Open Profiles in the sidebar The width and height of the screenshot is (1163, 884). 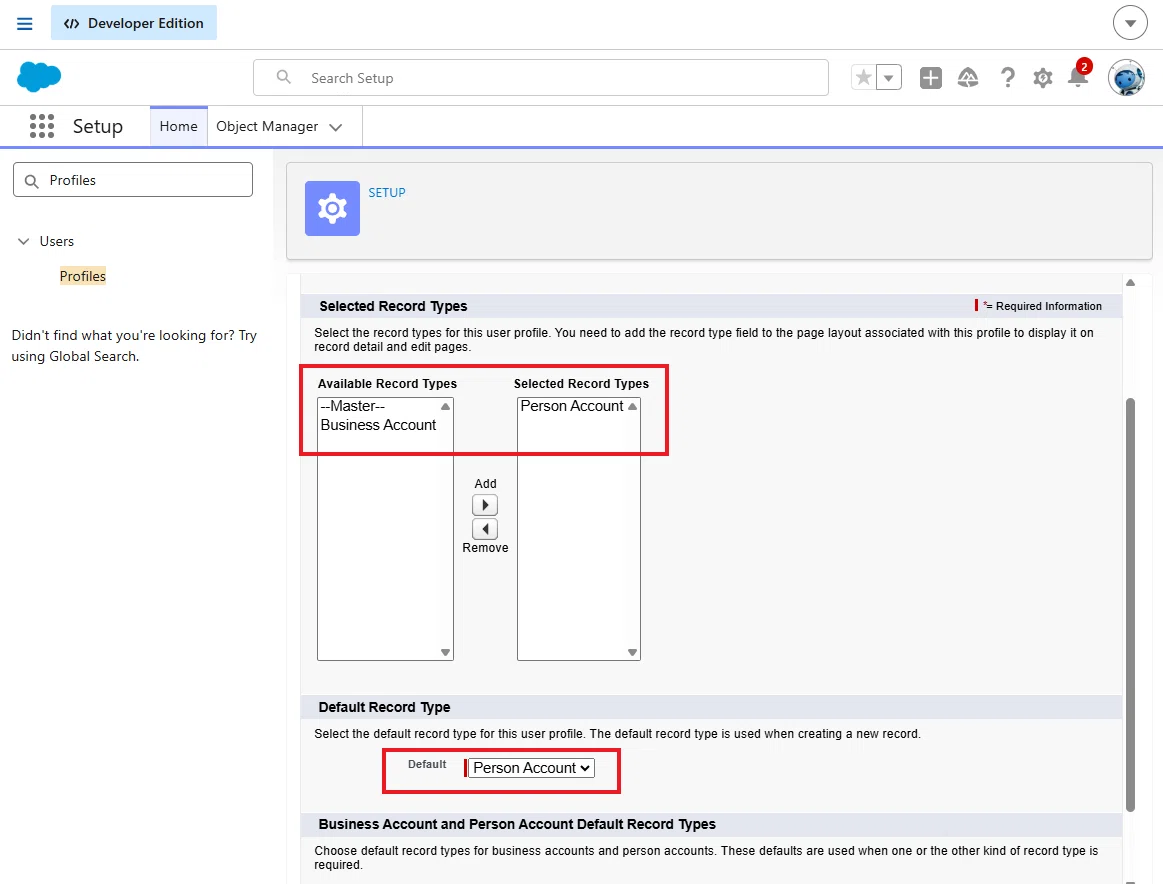(82, 276)
